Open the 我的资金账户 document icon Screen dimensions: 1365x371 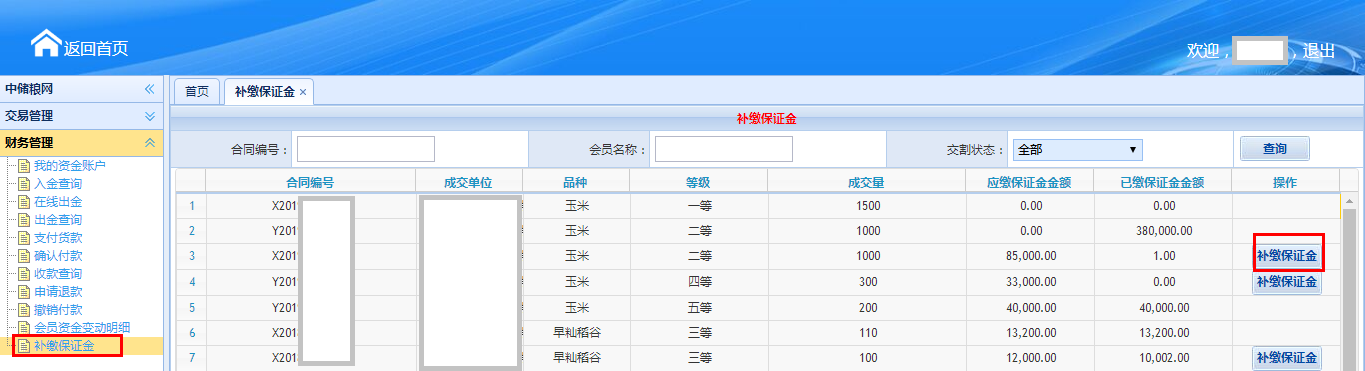click(25, 166)
